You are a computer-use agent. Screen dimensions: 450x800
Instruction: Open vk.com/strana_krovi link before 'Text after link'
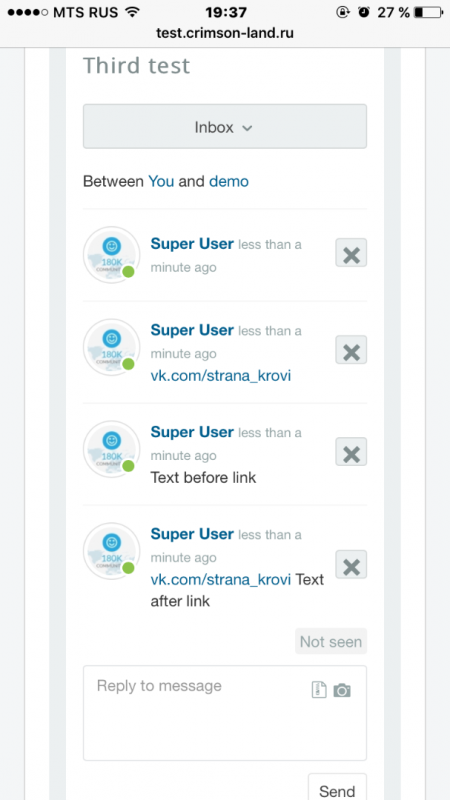tap(221, 580)
